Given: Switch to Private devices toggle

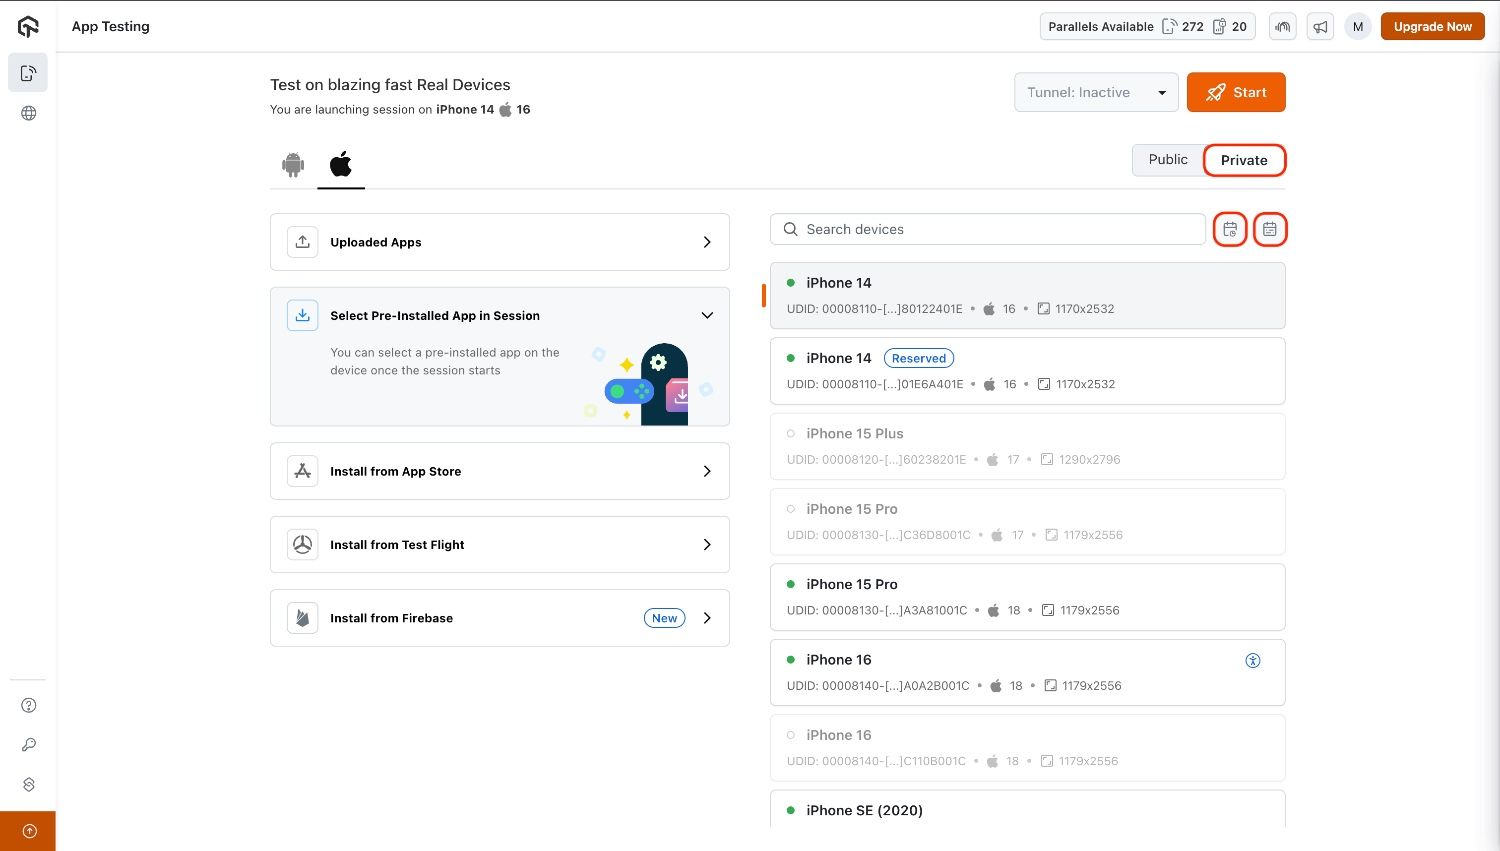Looking at the screenshot, I should tap(1243, 160).
